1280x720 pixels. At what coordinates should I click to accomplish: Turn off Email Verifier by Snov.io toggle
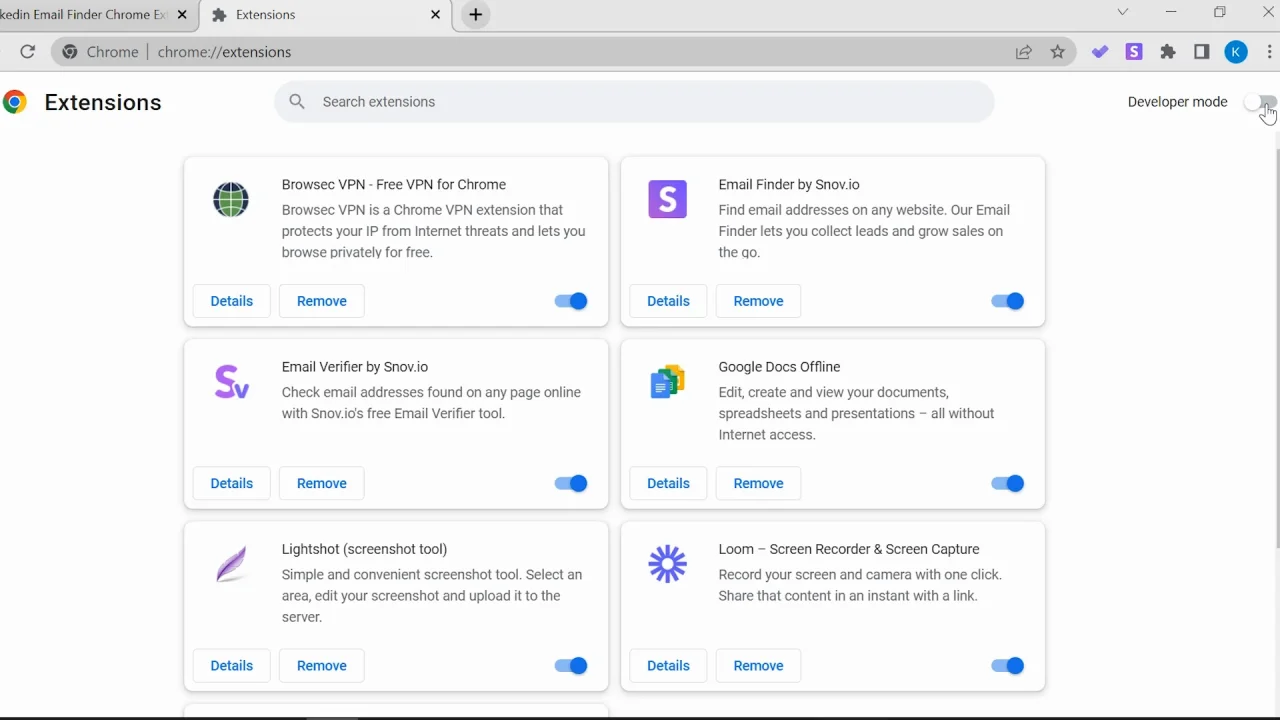tap(571, 483)
